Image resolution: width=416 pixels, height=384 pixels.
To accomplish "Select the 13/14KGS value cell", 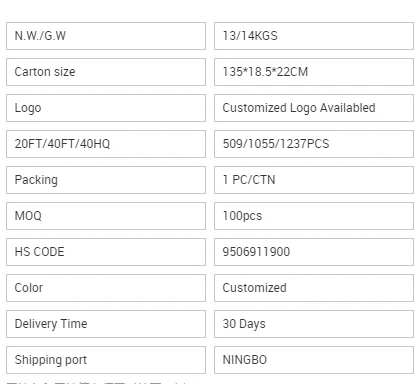I will coord(314,36).
